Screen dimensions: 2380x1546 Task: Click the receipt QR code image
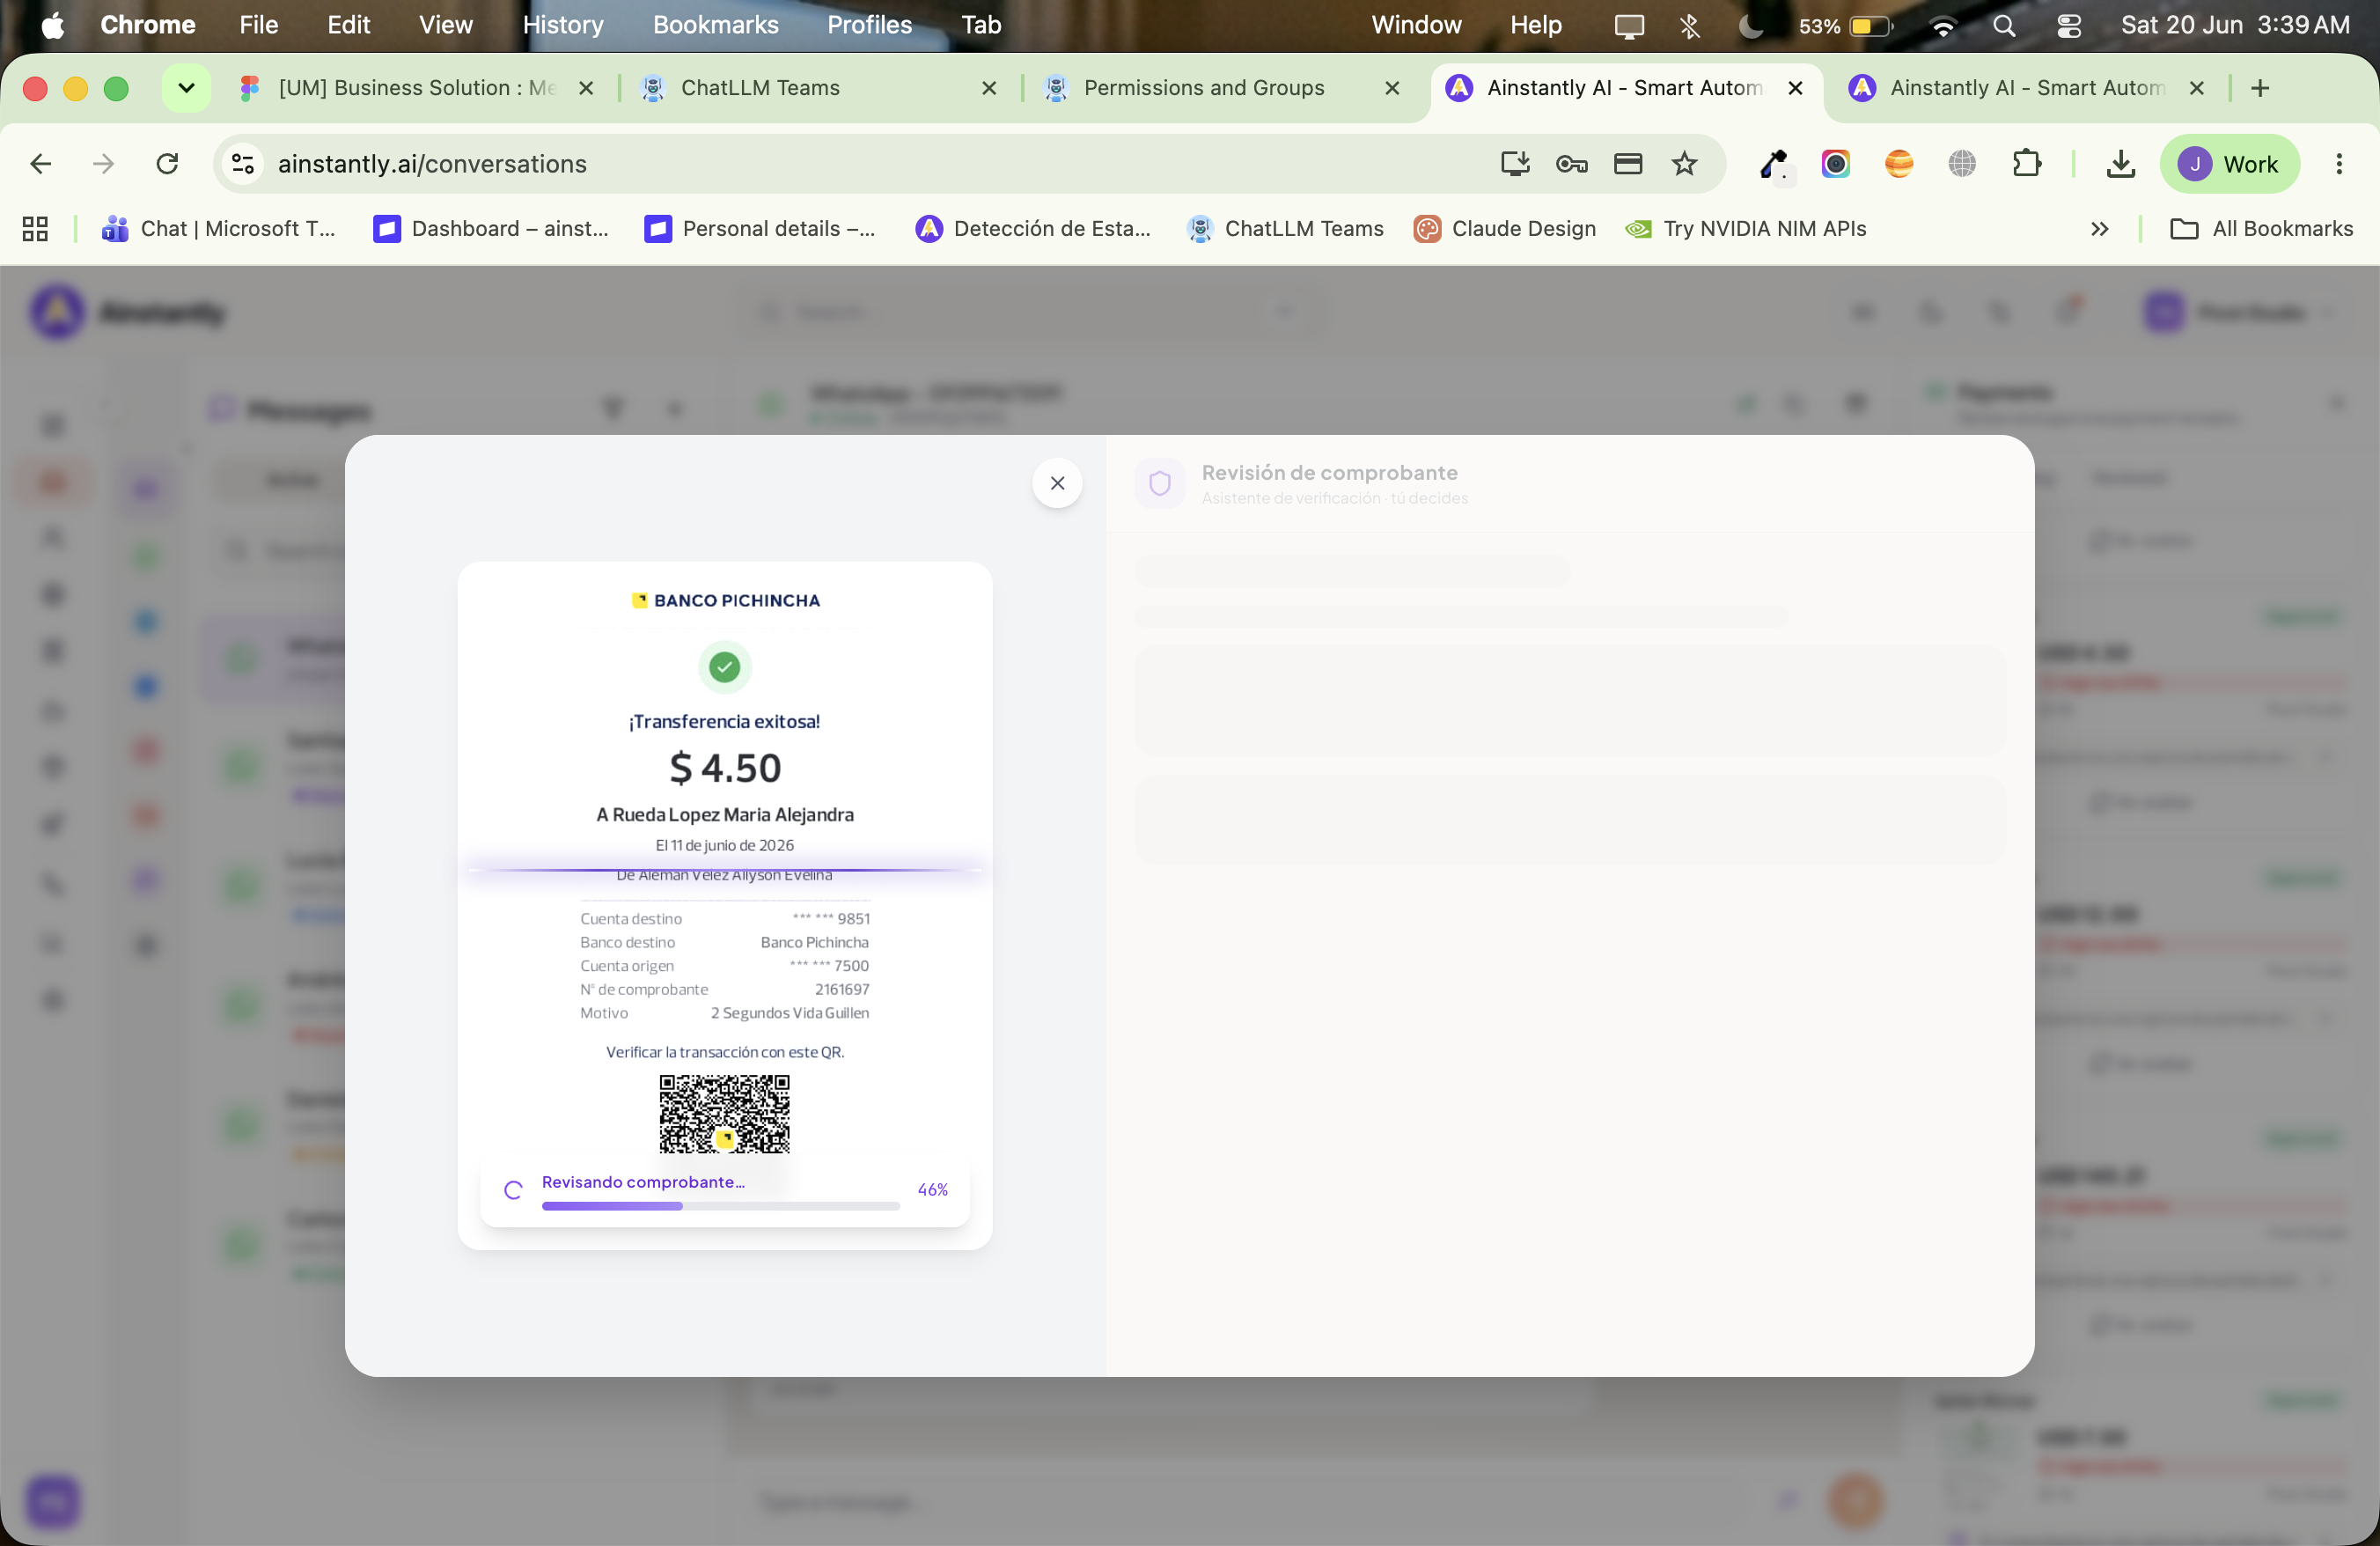(x=724, y=1114)
